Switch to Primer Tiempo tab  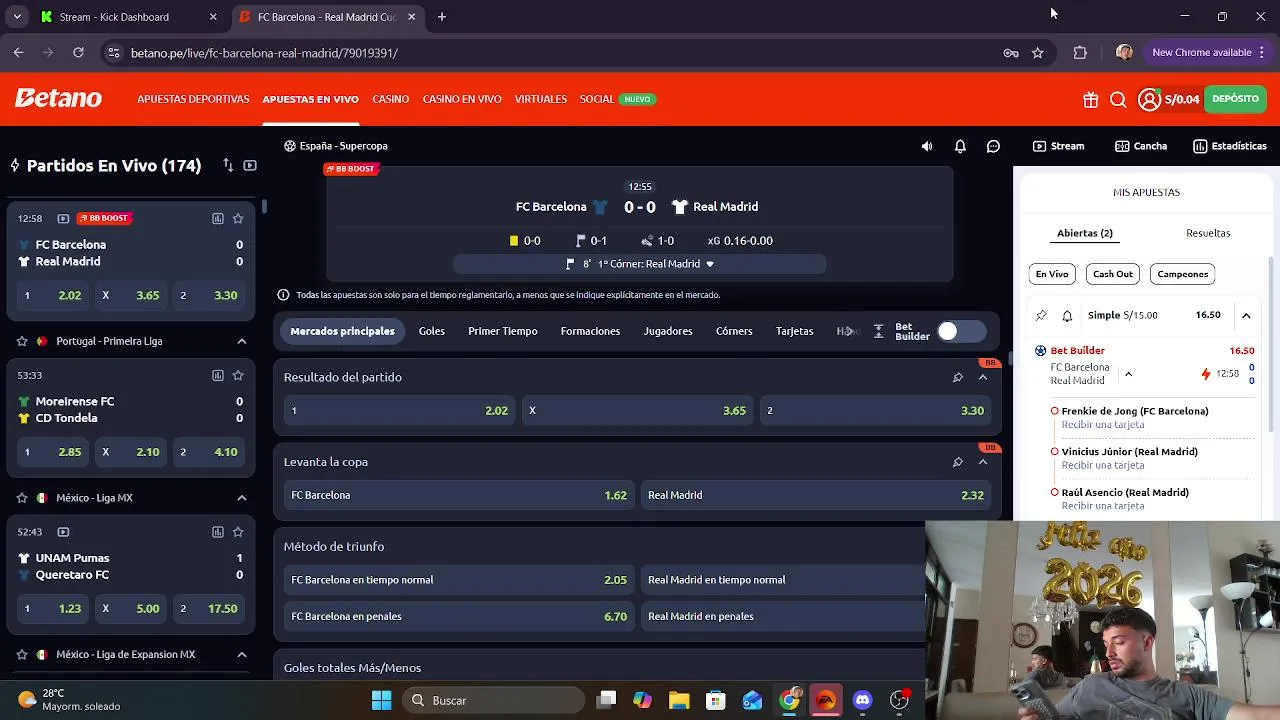click(x=503, y=331)
